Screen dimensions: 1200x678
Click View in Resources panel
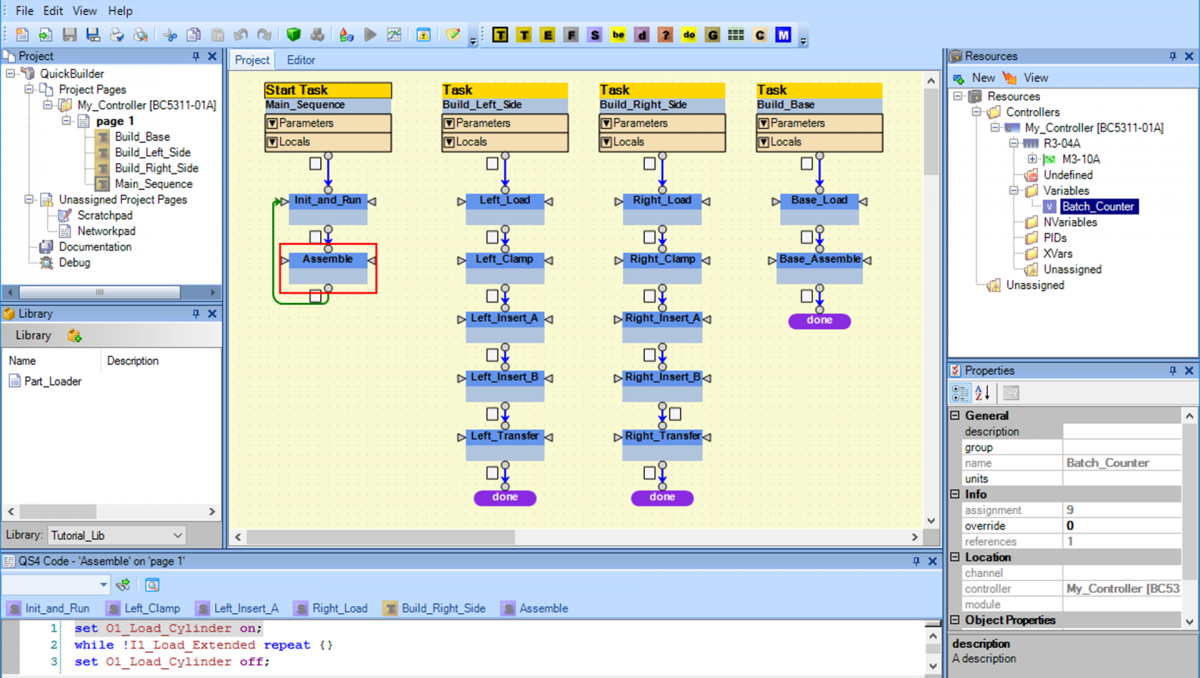[1026, 77]
